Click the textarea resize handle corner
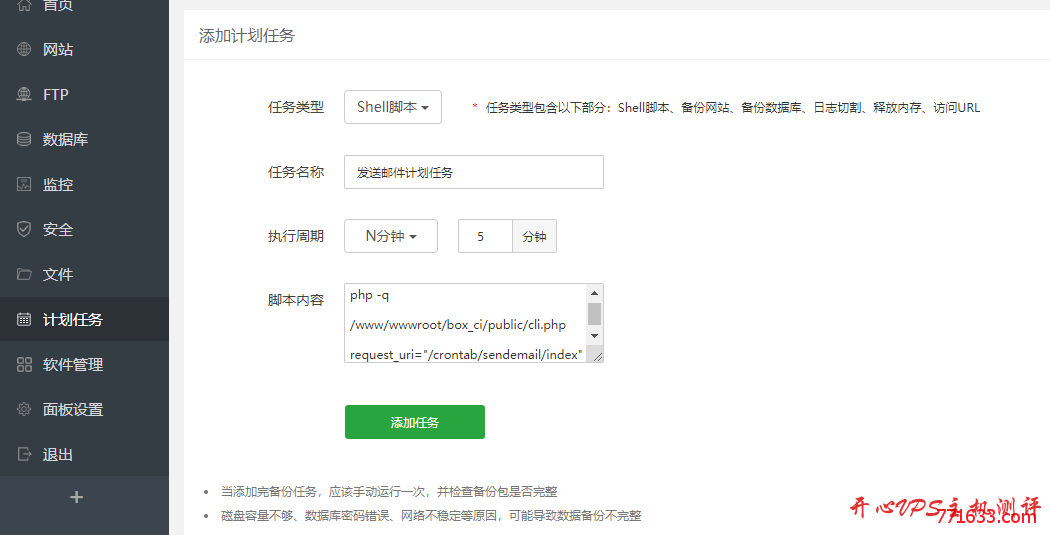This screenshot has height=535, width=1050. tap(597, 357)
